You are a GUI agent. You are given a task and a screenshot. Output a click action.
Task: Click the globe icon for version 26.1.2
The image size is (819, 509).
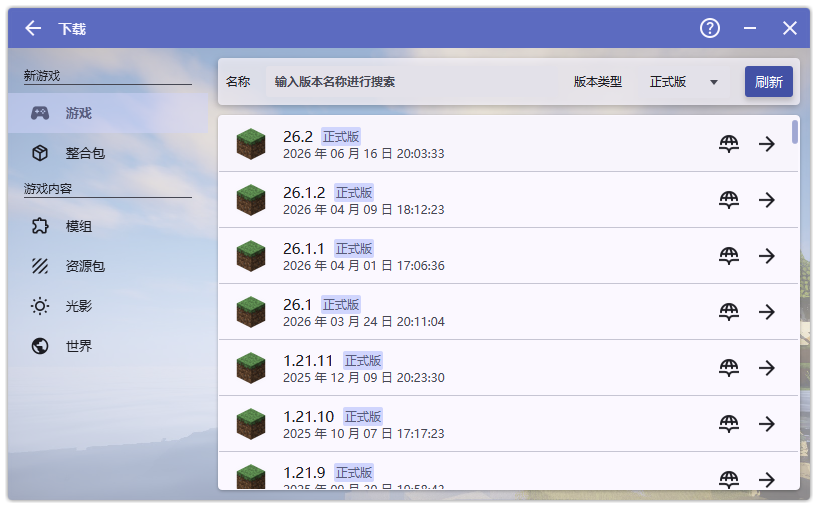(x=729, y=200)
